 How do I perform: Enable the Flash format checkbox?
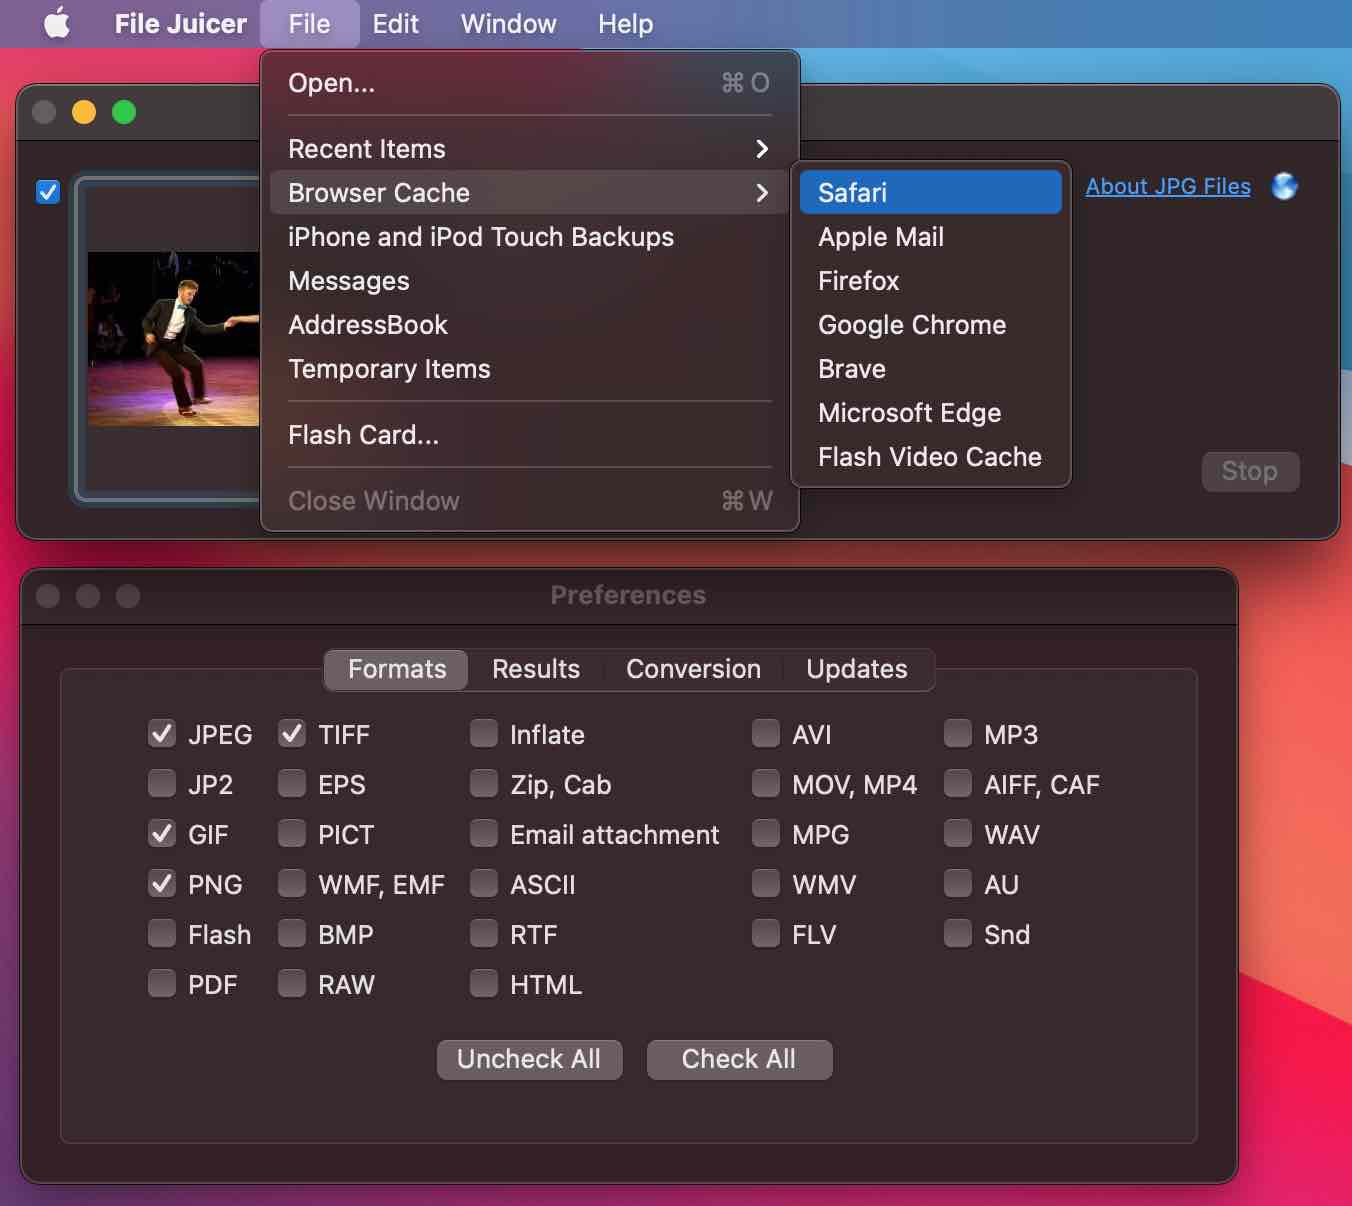click(x=162, y=933)
